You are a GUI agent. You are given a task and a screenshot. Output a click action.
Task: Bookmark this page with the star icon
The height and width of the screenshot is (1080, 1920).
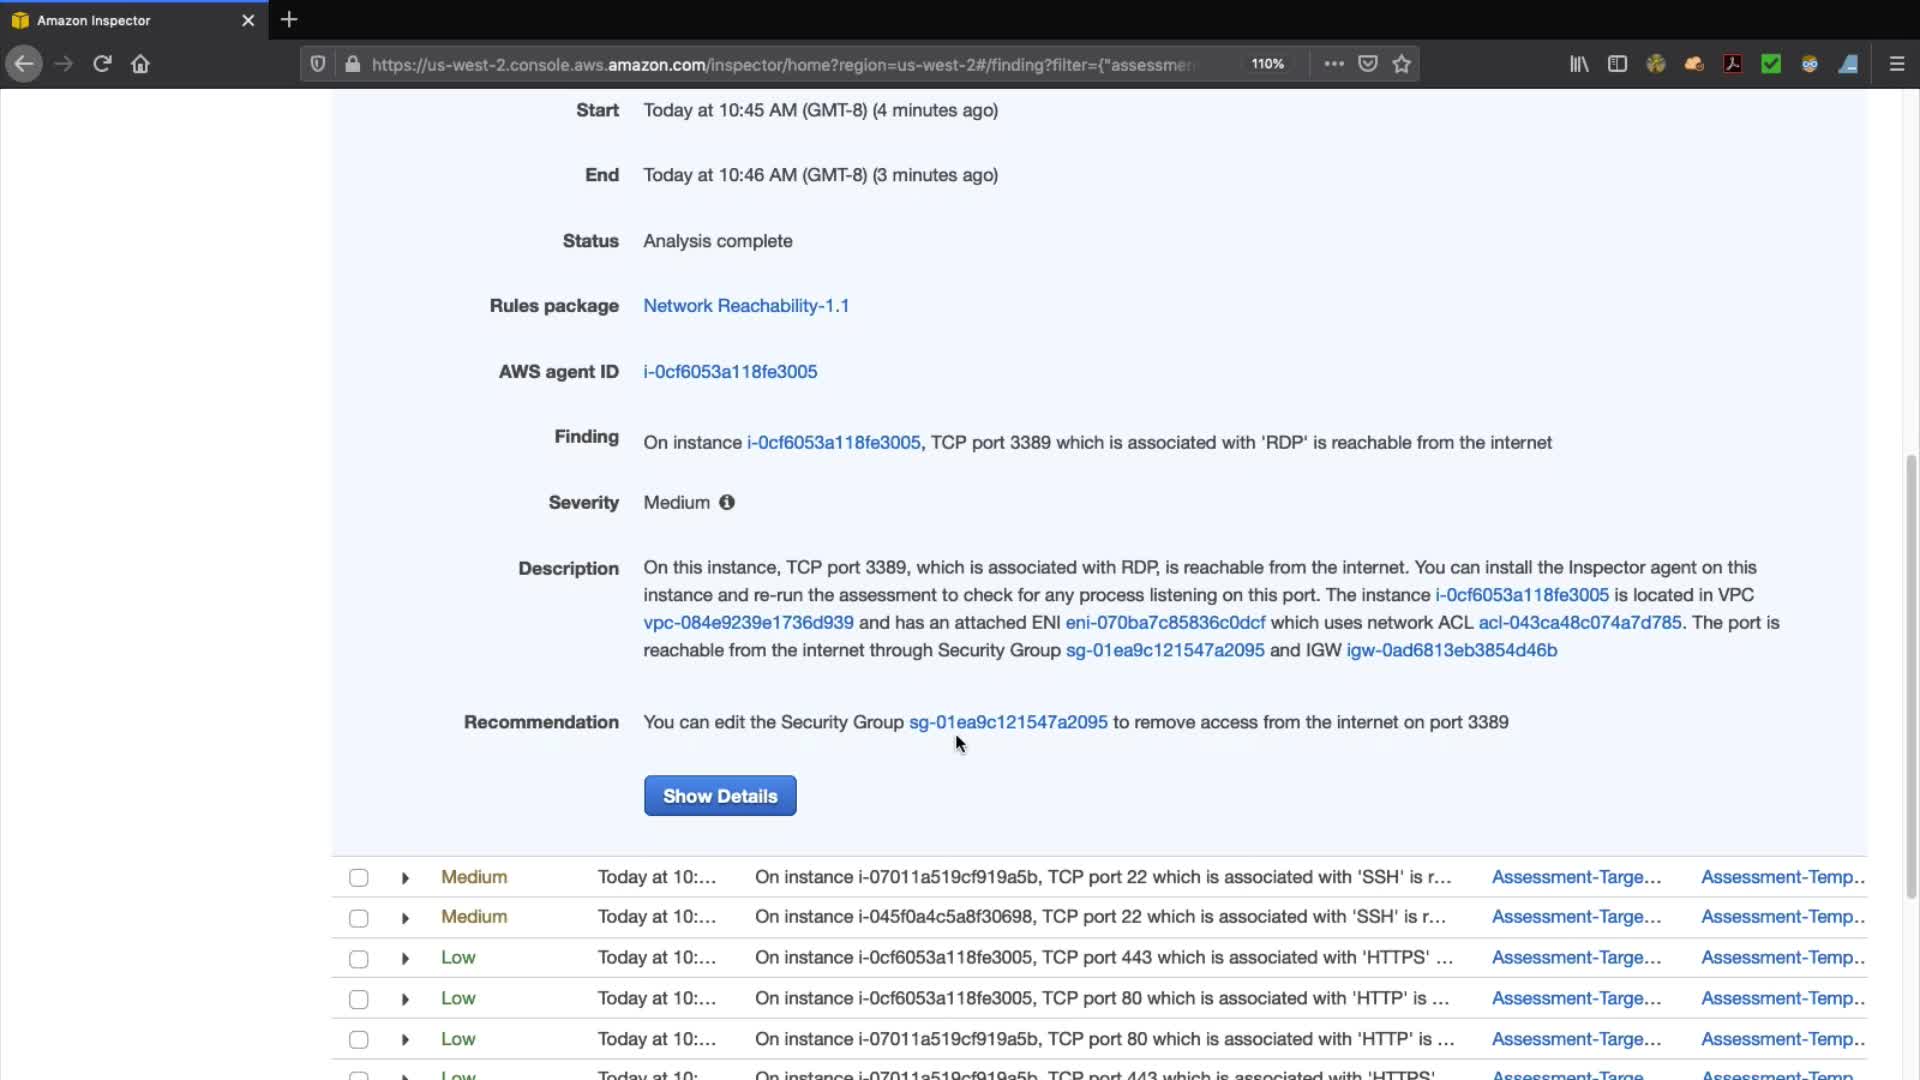click(x=1402, y=64)
